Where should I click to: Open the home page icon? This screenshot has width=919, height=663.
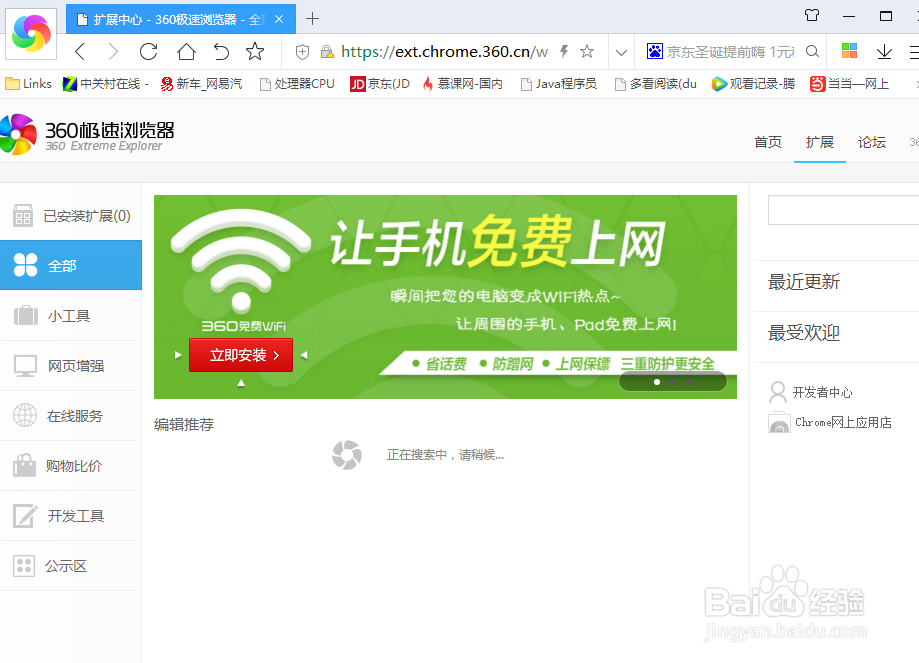tap(186, 52)
